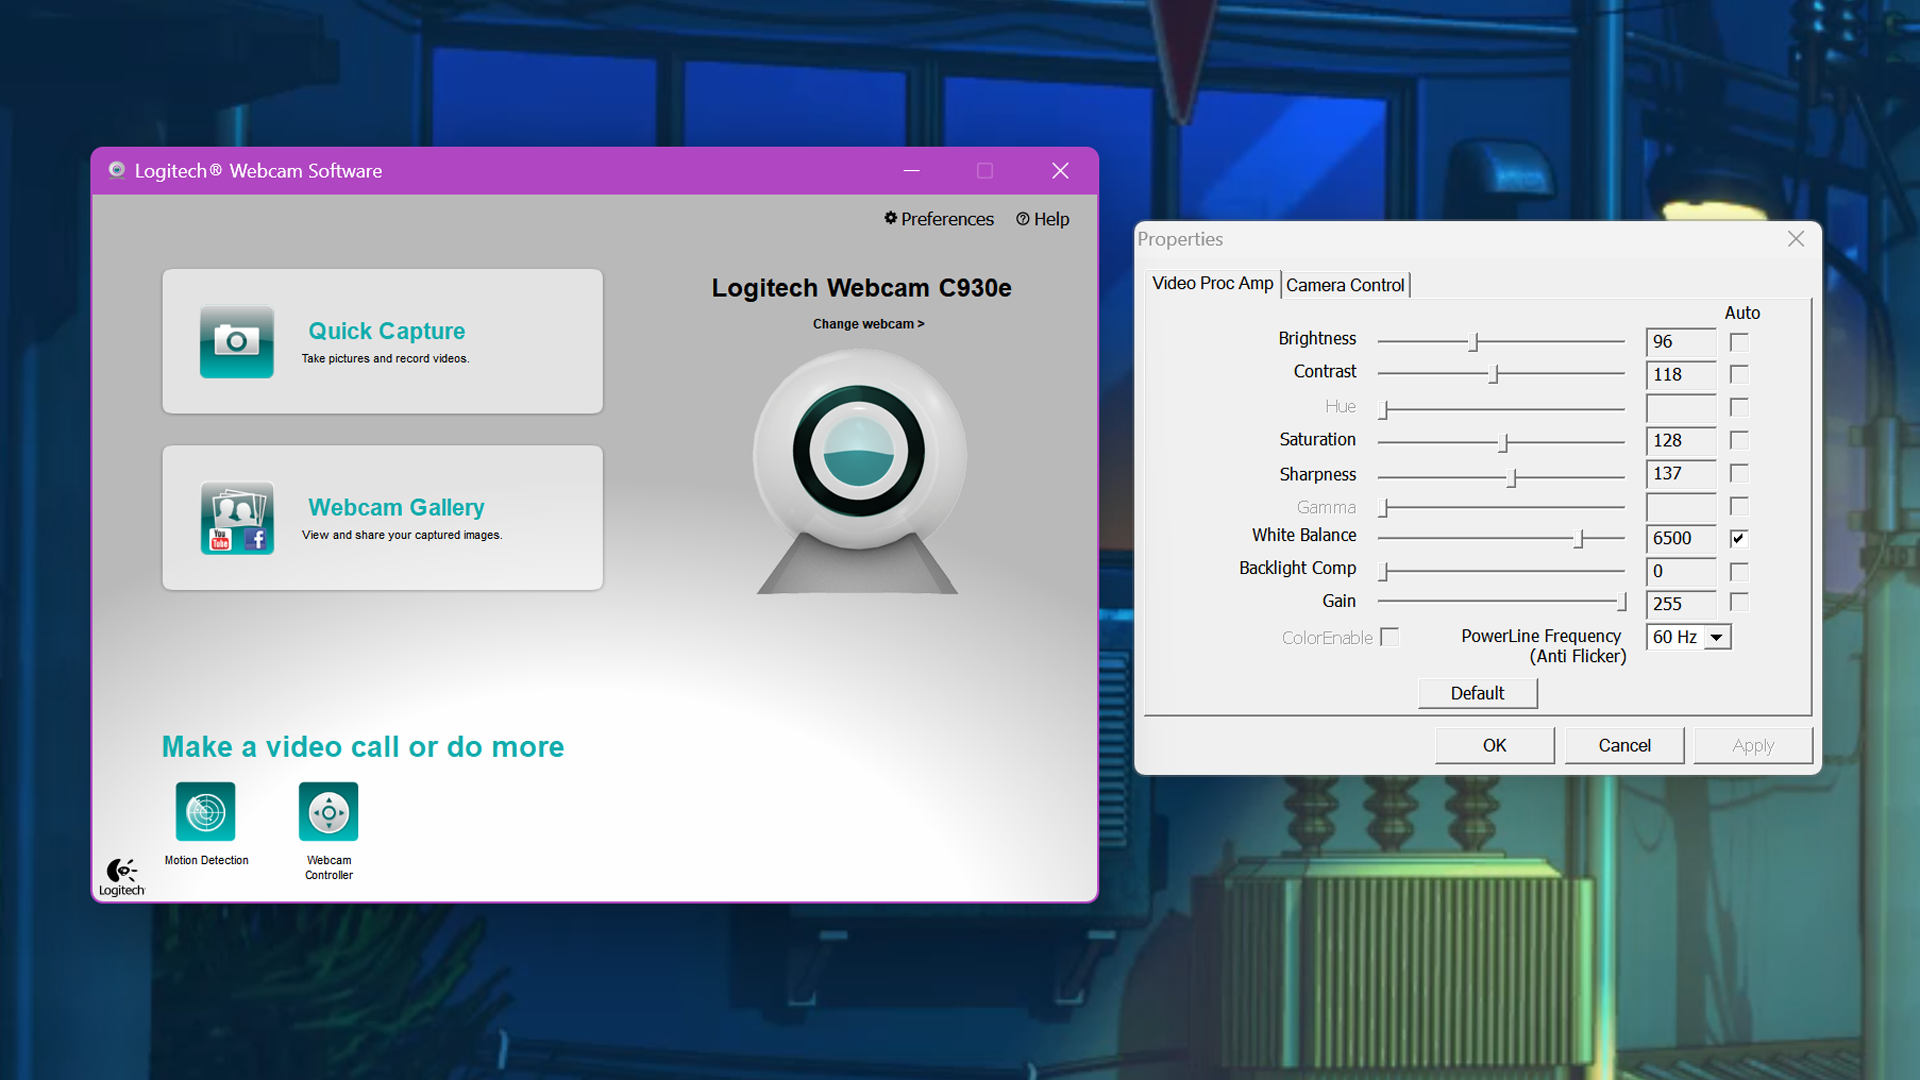Enable Auto for Brightness
The image size is (1920, 1080).
[x=1739, y=342]
